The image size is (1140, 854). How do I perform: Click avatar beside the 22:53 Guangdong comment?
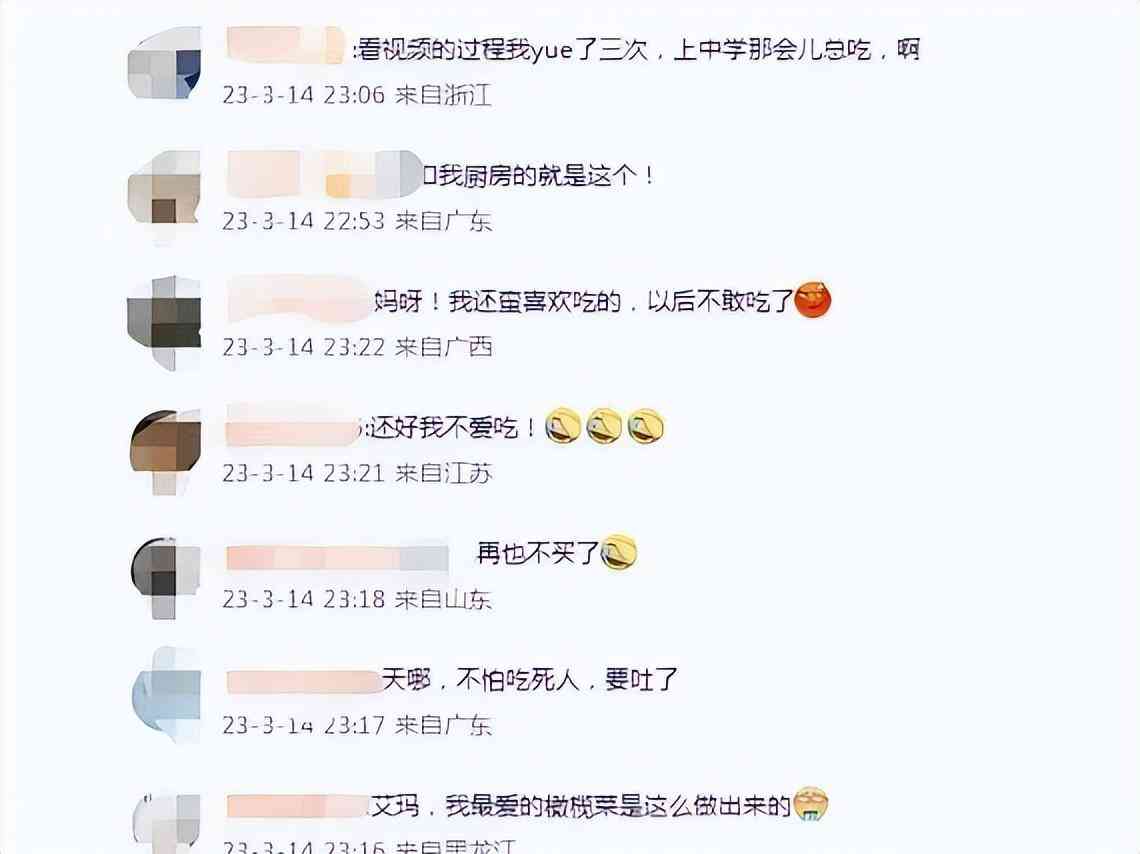click(x=164, y=190)
